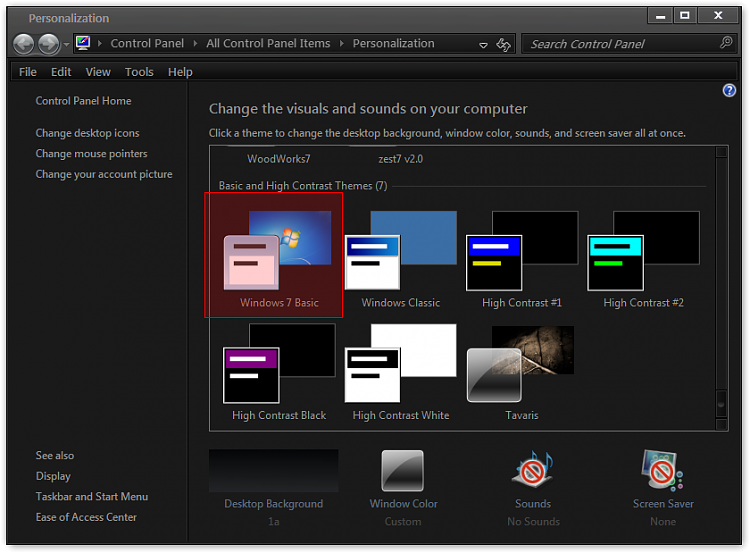The width and height of the screenshot is (750, 553).
Task: Click the Forward navigation arrow
Action: pos(49,44)
